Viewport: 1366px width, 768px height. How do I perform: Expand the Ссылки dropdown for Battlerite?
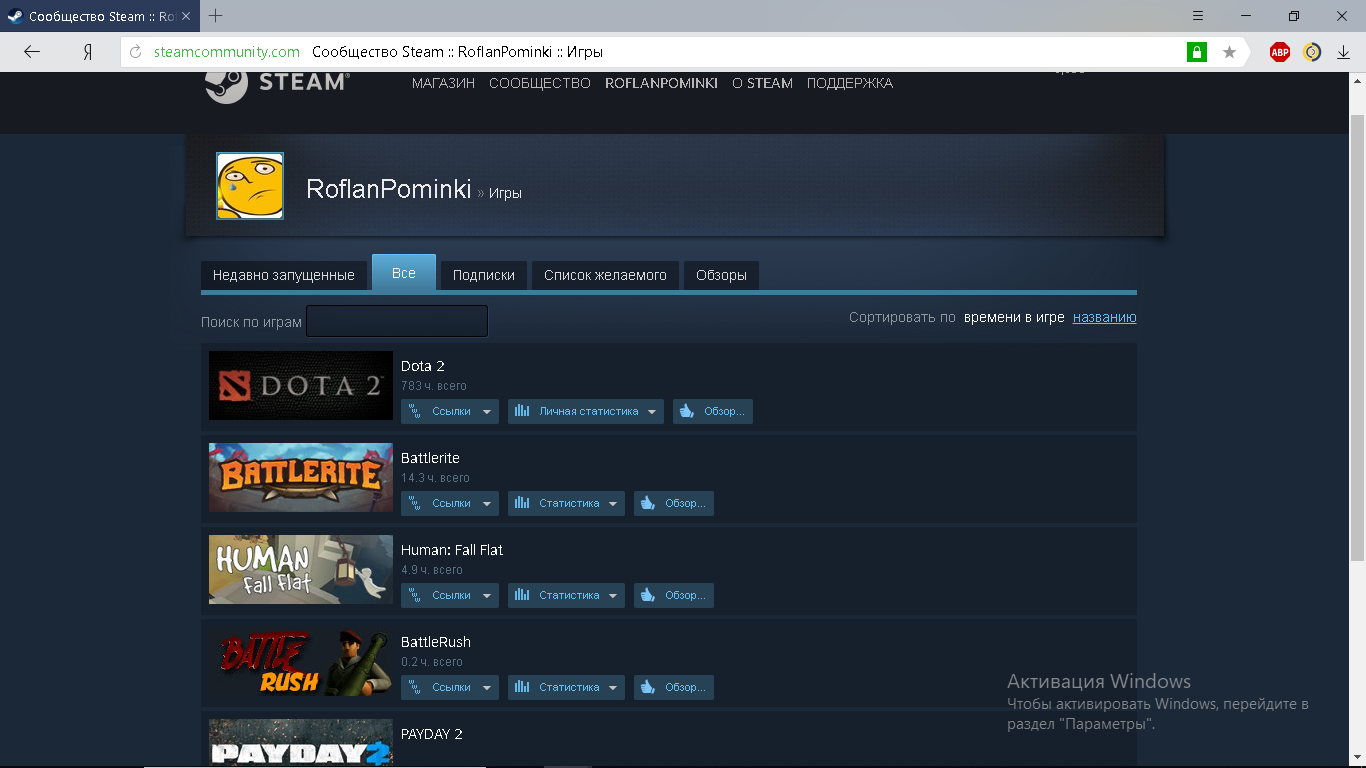coord(450,503)
